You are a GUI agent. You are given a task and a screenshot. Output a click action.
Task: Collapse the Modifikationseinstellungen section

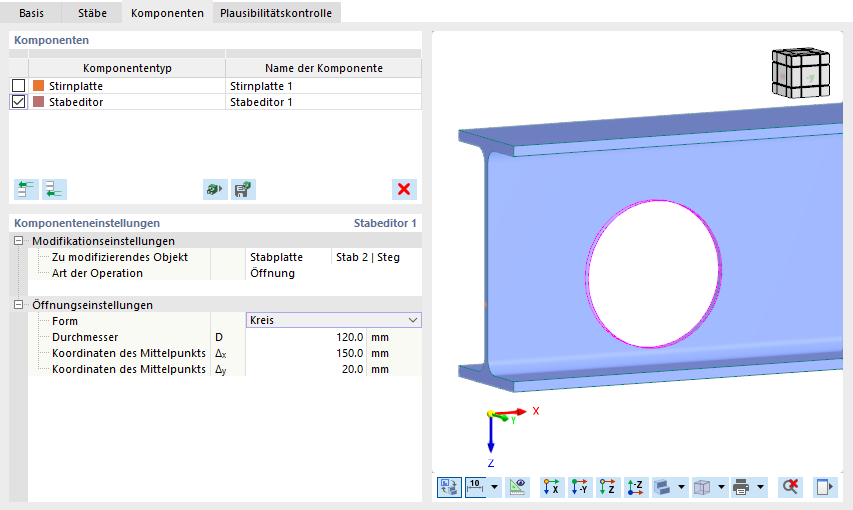click(18, 241)
